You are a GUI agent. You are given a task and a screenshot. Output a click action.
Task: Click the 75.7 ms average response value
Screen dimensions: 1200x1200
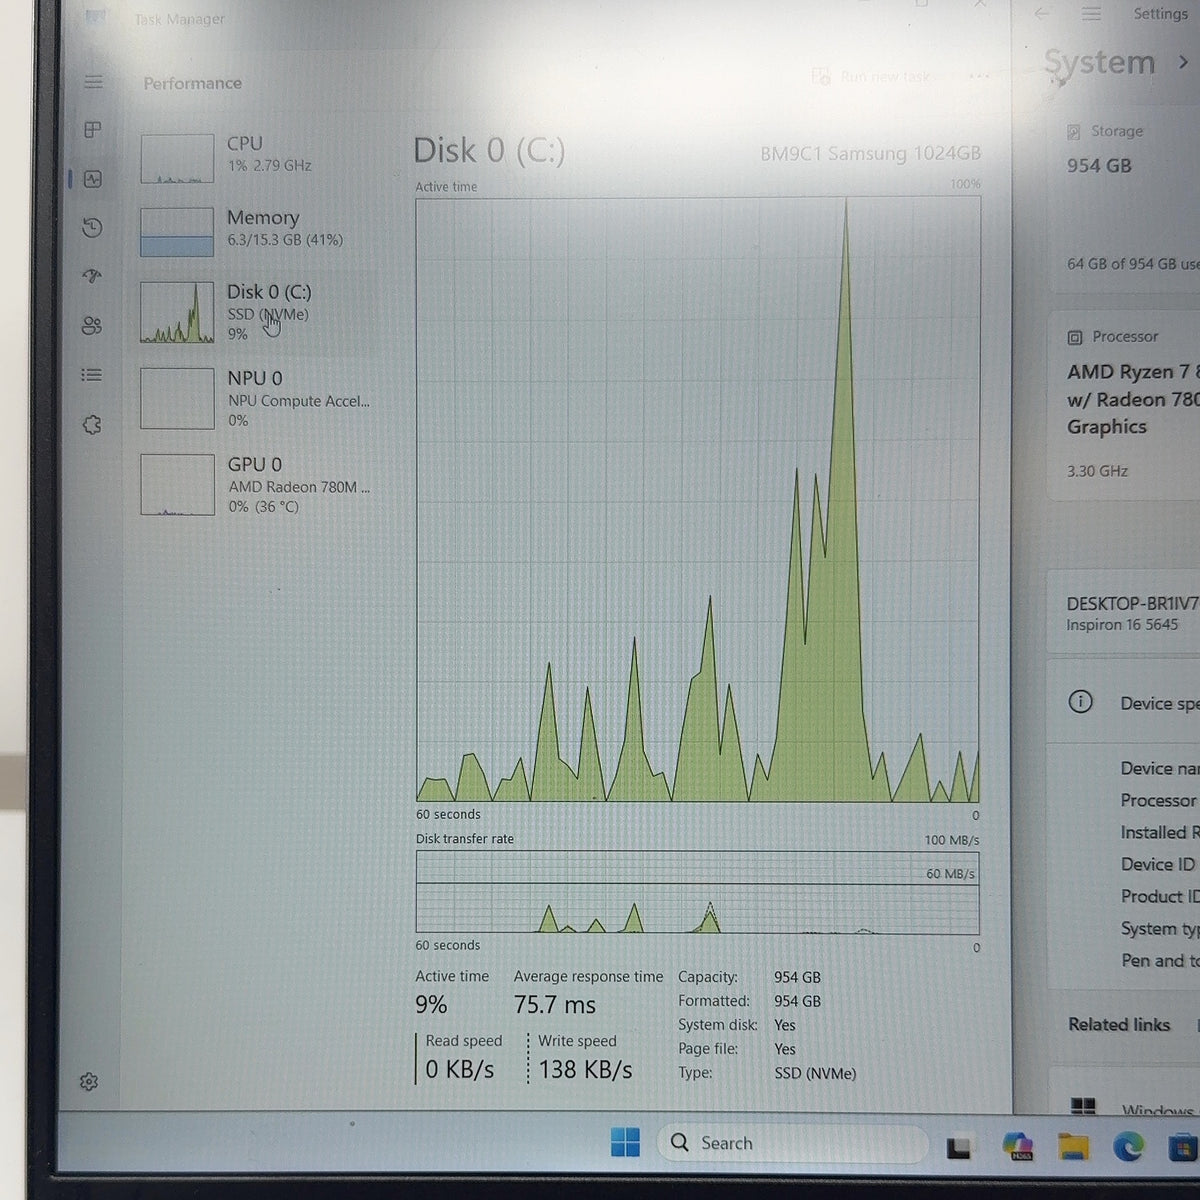pyautogui.click(x=555, y=1005)
